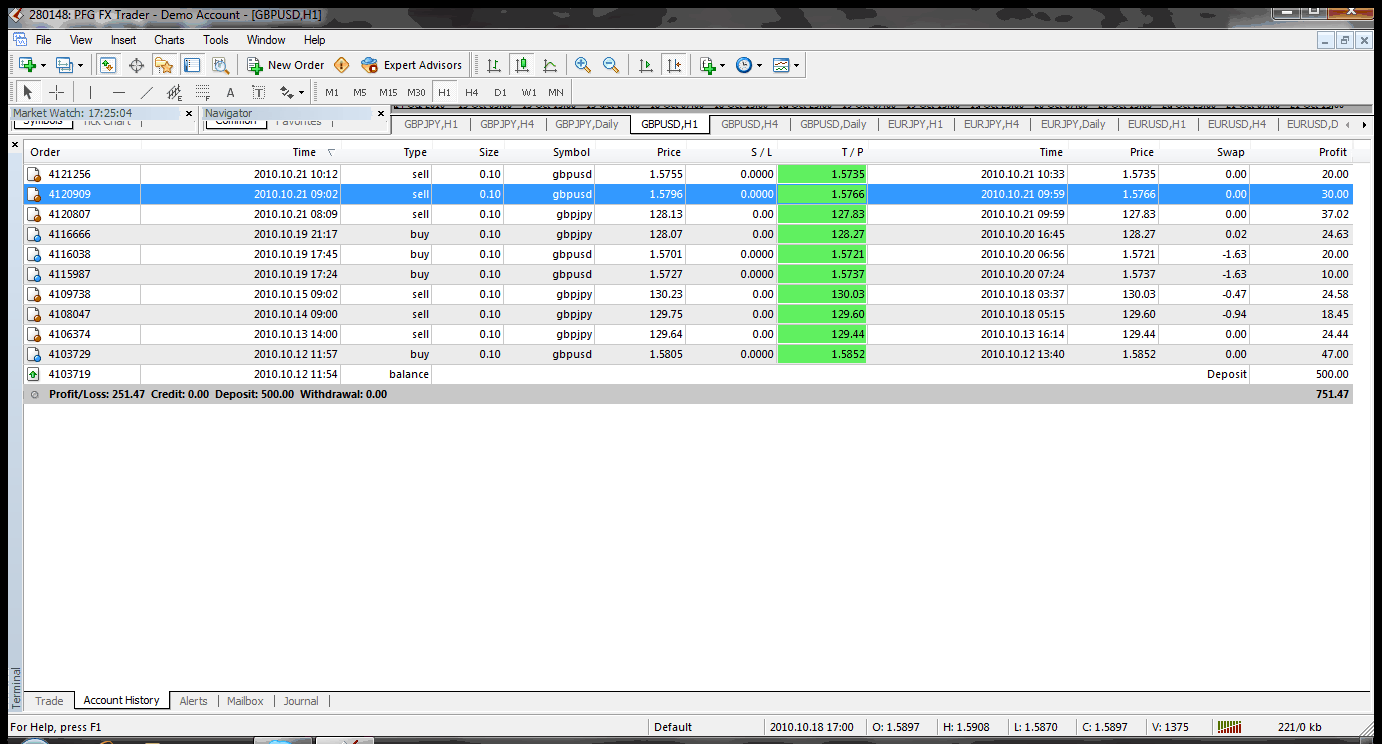Screen dimensions: 1382x744
Task: Click the Zoom Out magnifier icon
Action: (610, 65)
